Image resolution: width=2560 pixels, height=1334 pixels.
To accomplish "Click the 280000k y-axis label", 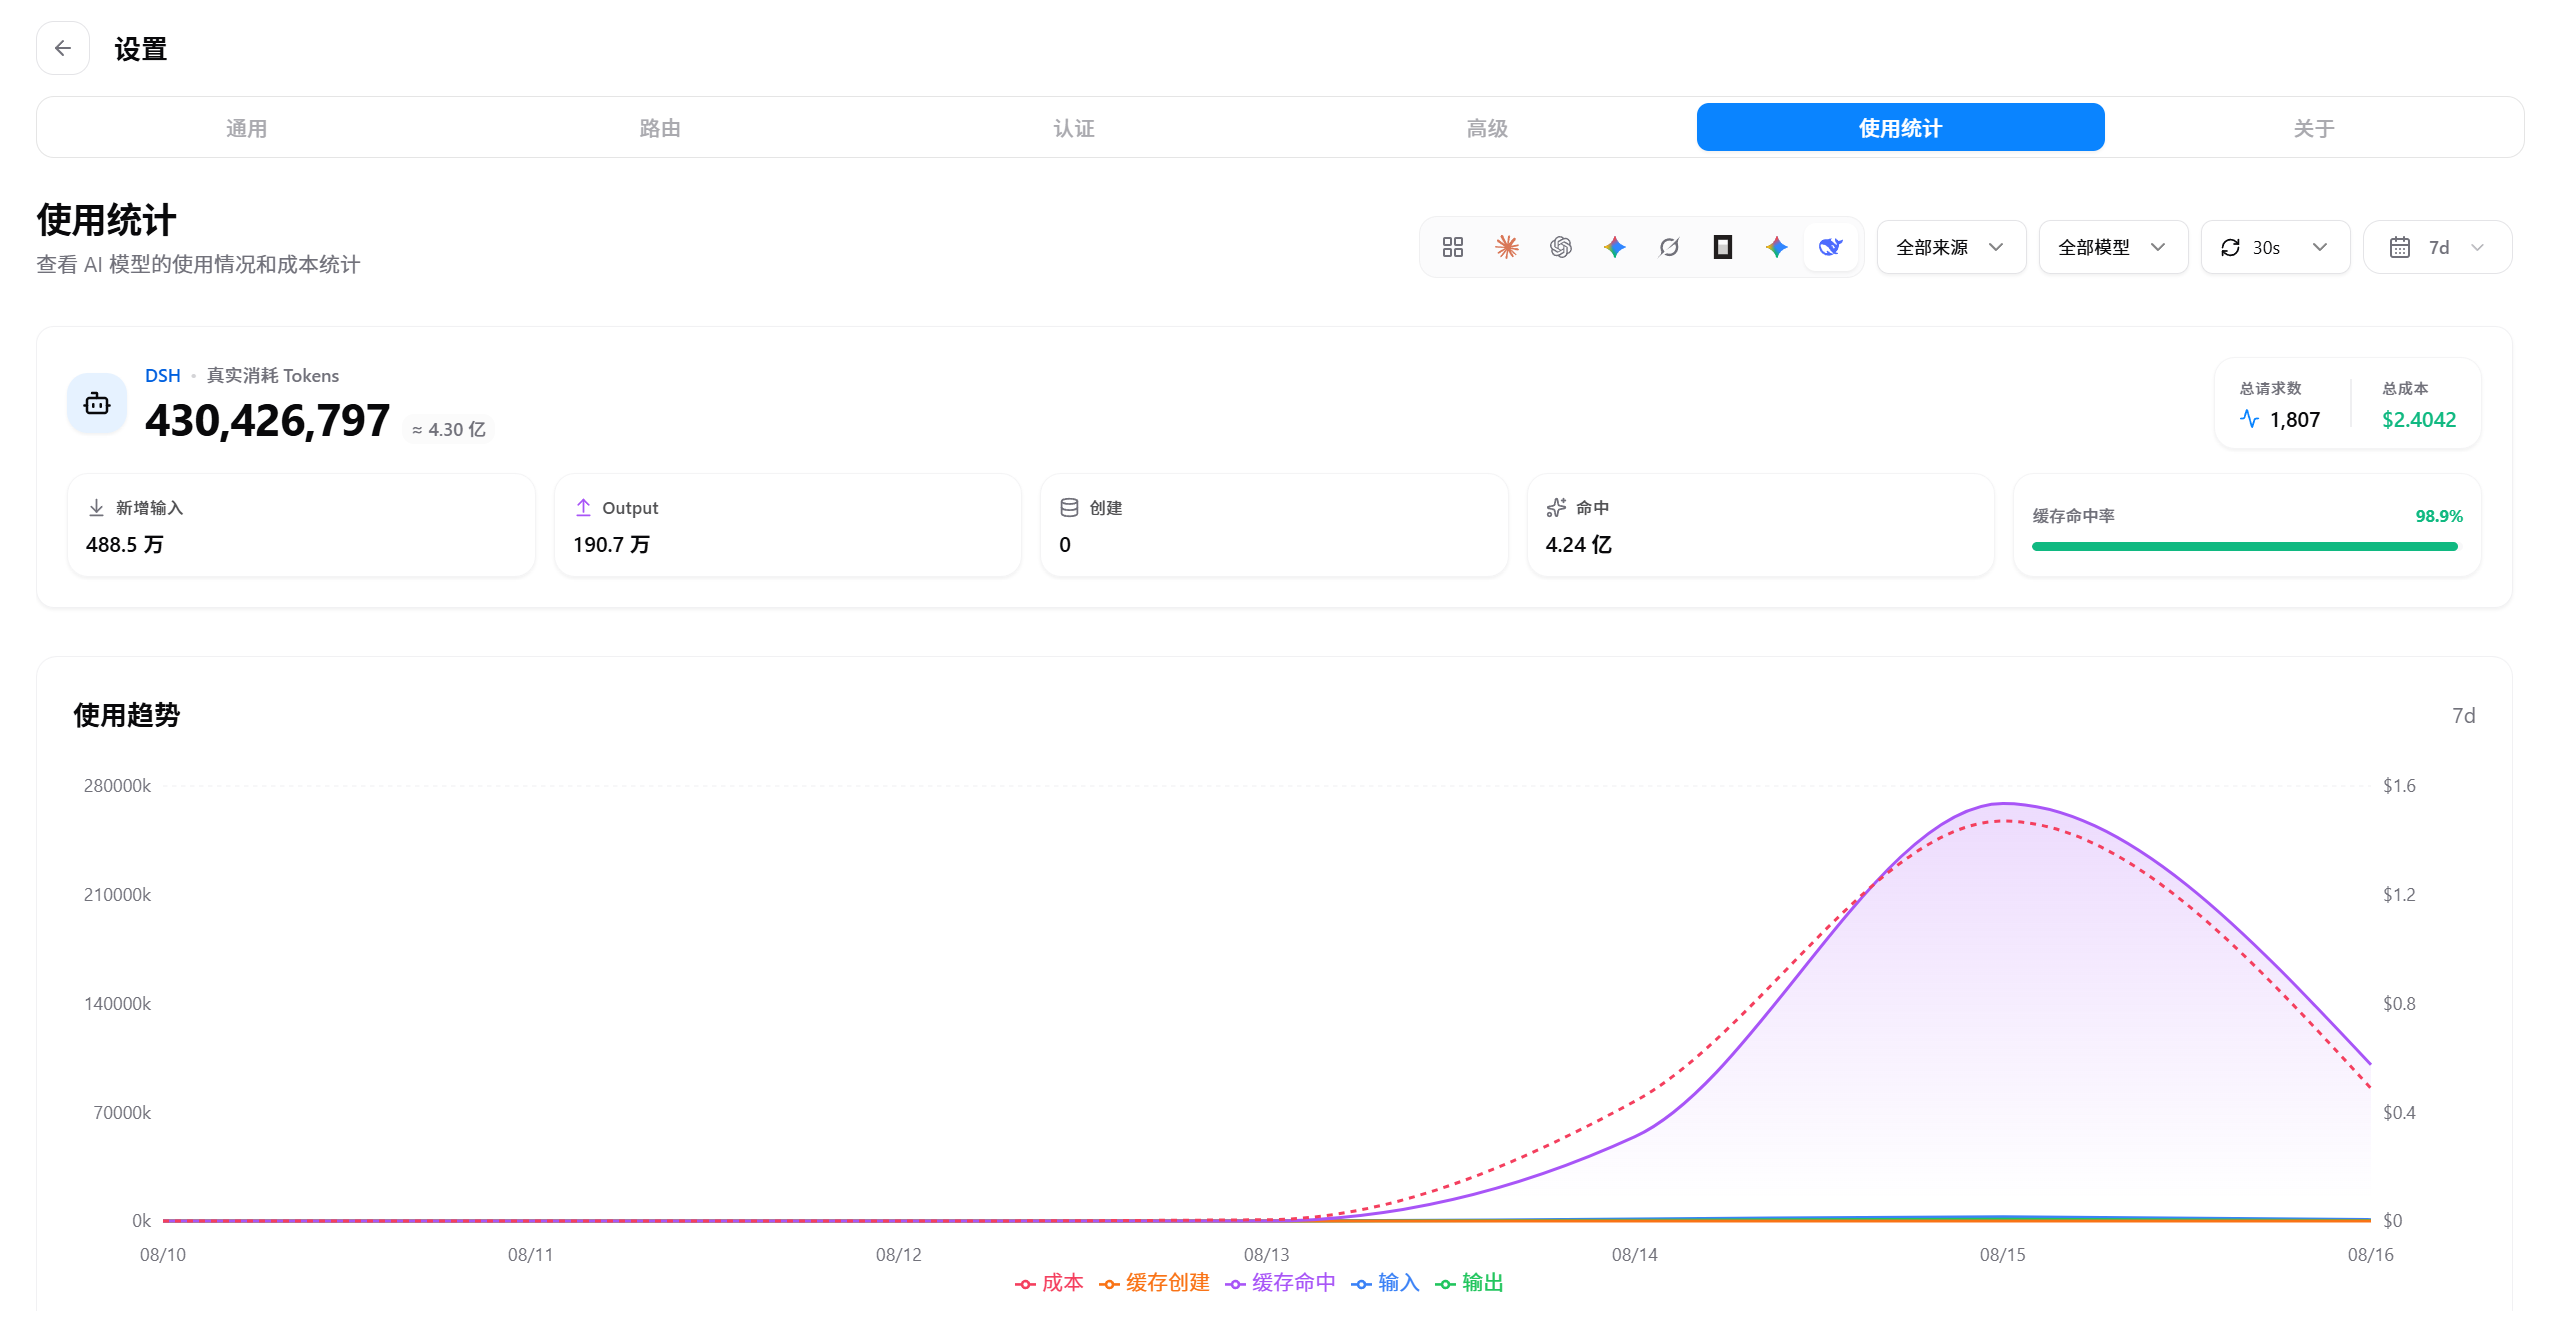I will [117, 786].
